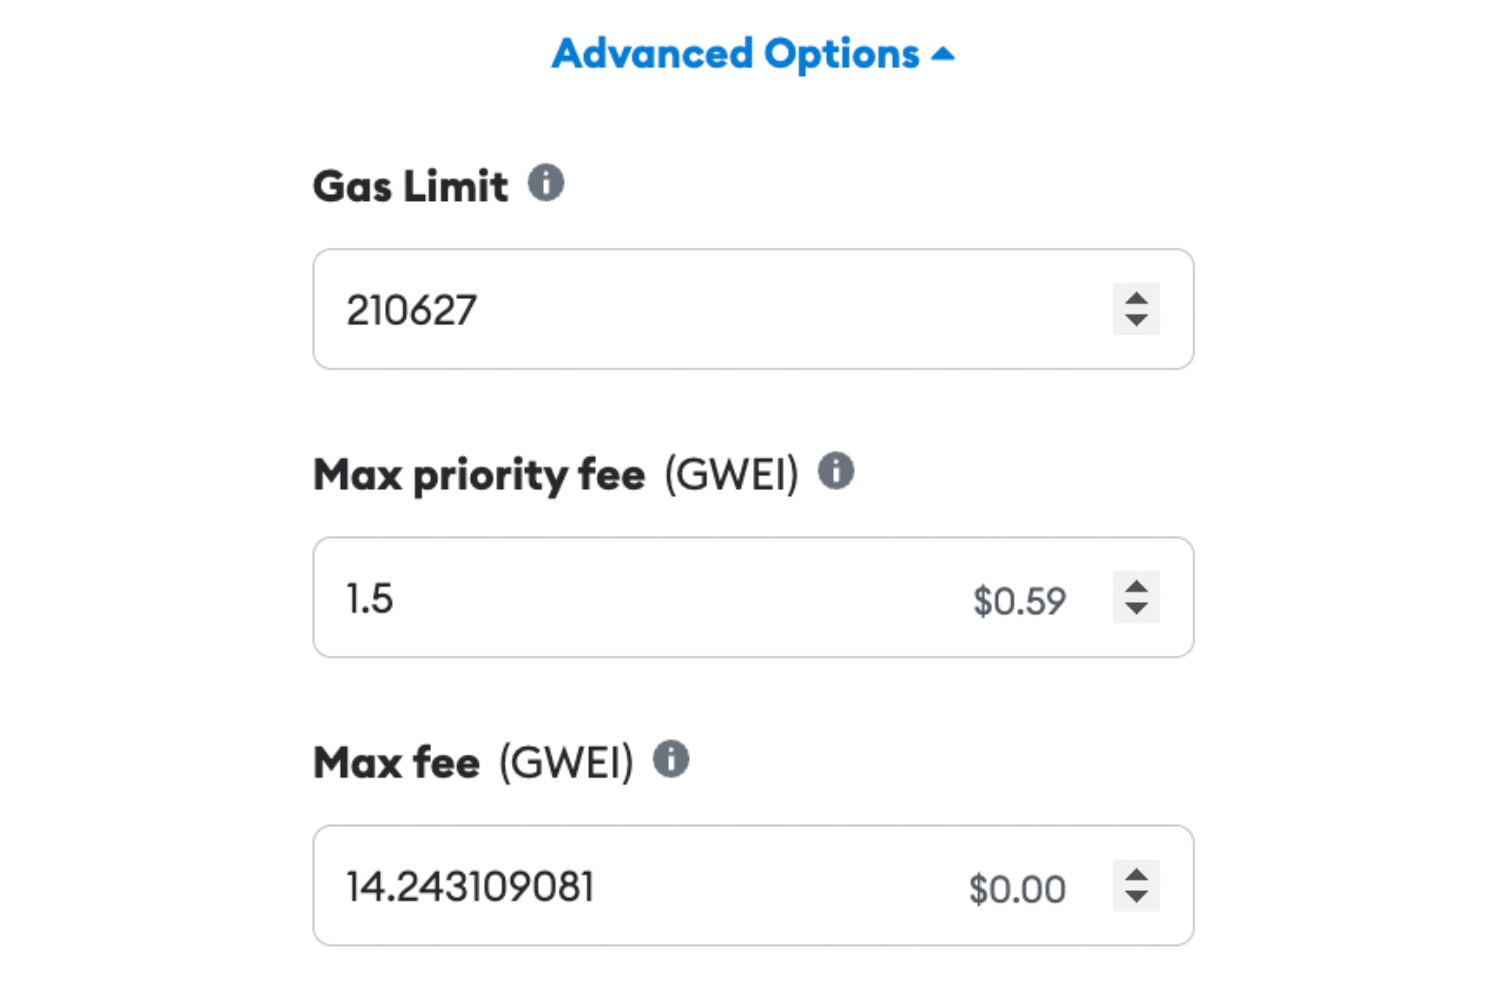This screenshot has width=1500, height=1000.
Task: Increment Max priority fee using up arrow
Action: pyautogui.click(x=1136, y=585)
